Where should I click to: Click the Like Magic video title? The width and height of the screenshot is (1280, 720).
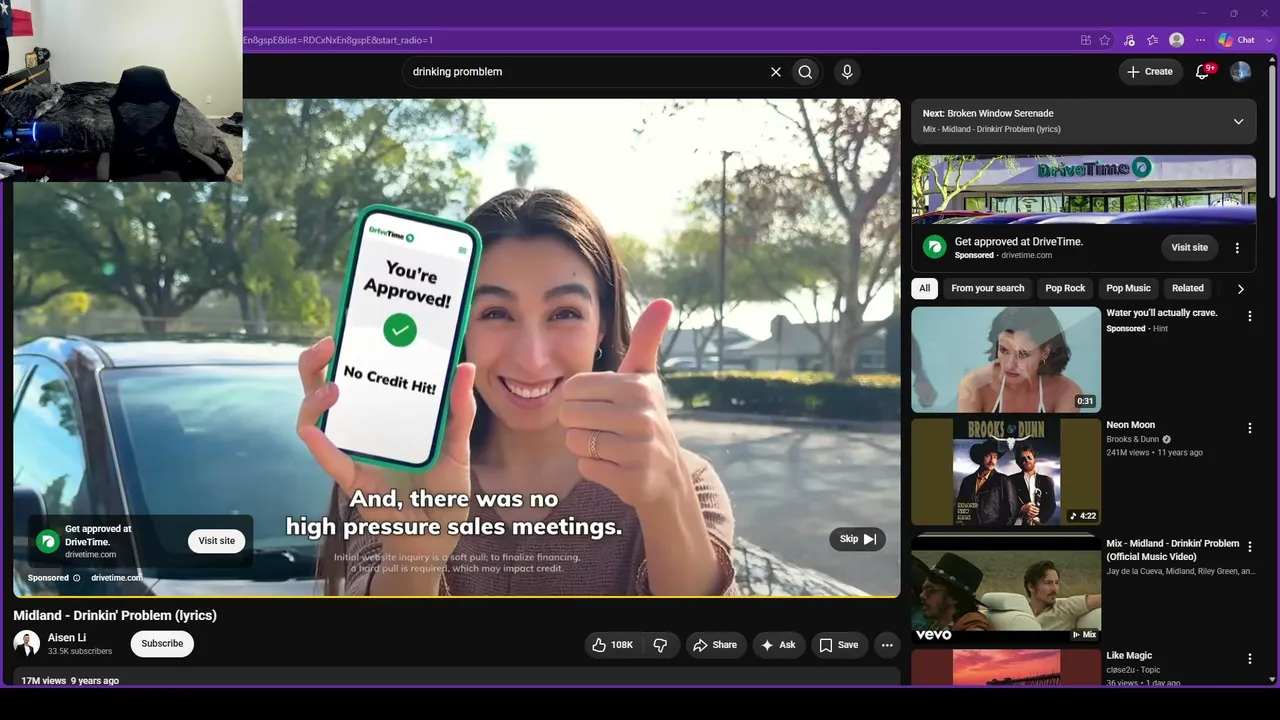click(x=1129, y=656)
